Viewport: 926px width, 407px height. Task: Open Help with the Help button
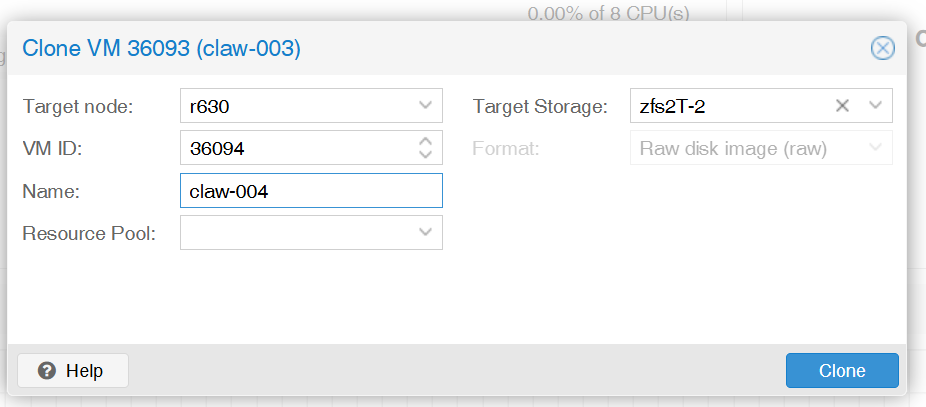[73, 371]
